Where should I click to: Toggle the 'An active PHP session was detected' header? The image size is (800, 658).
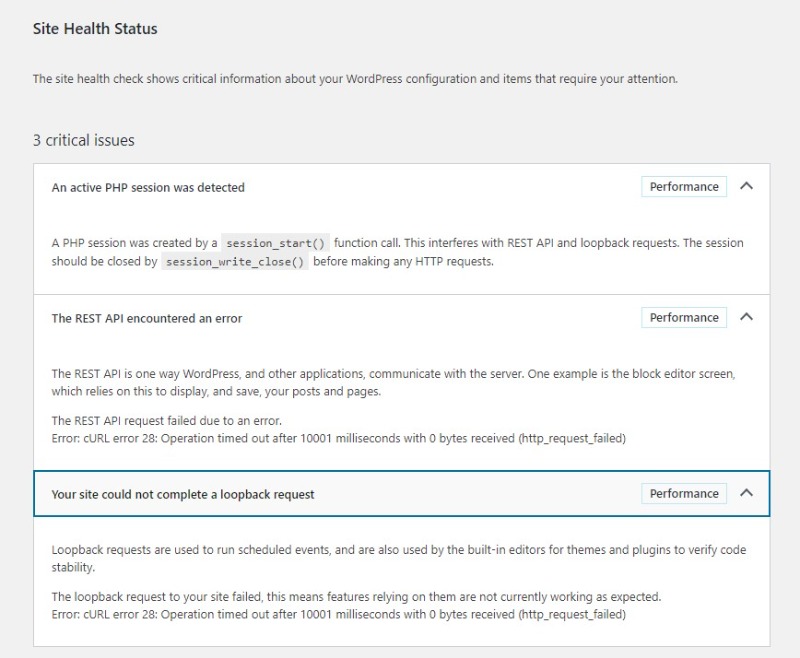coord(148,187)
